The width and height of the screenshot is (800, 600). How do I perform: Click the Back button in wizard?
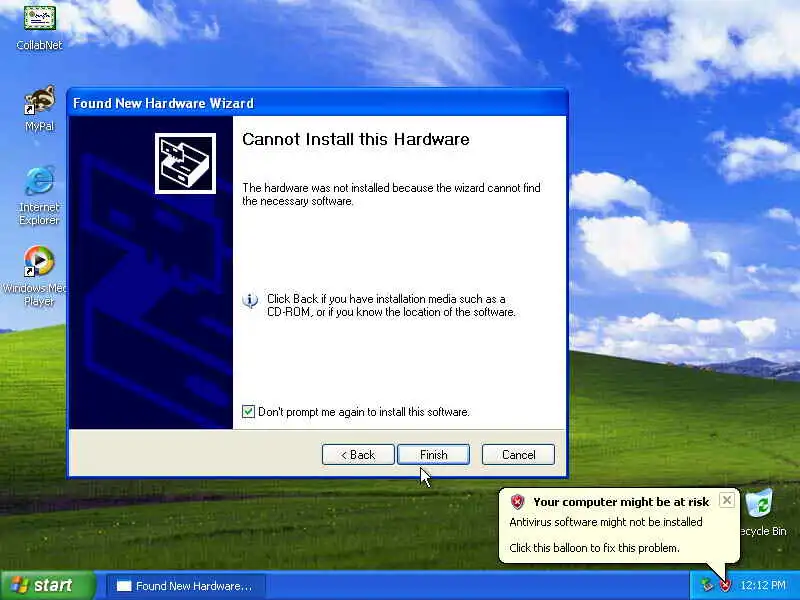[x=358, y=455]
